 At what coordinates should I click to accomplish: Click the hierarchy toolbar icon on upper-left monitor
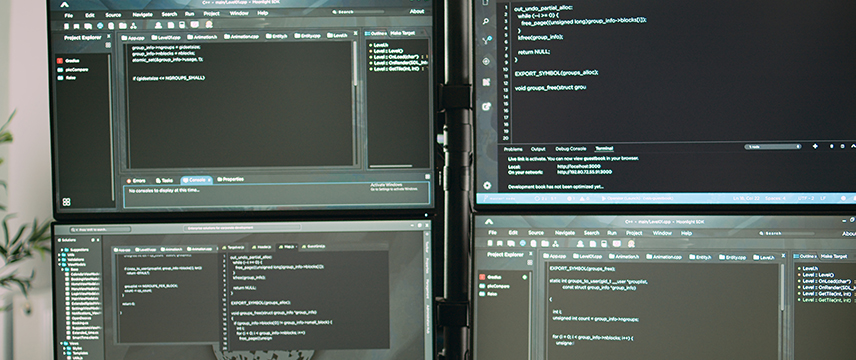(133, 25)
